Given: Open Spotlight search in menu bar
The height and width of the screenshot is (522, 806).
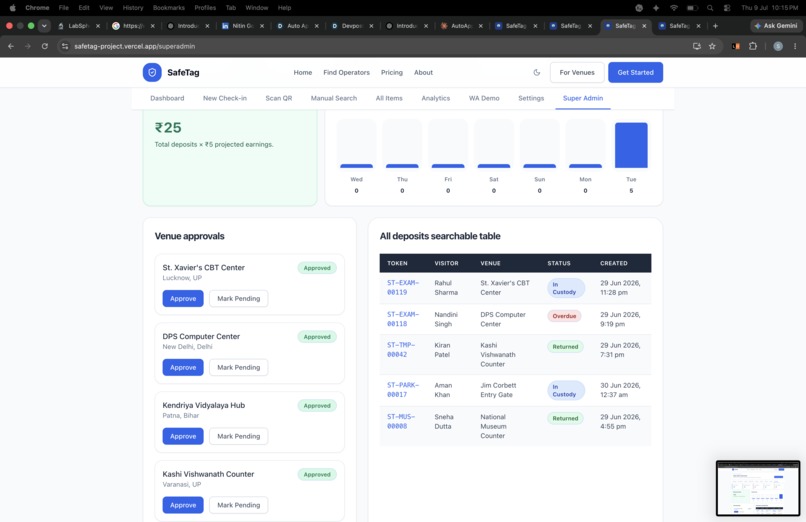Looking at the screenshot, I should point(710,8).
